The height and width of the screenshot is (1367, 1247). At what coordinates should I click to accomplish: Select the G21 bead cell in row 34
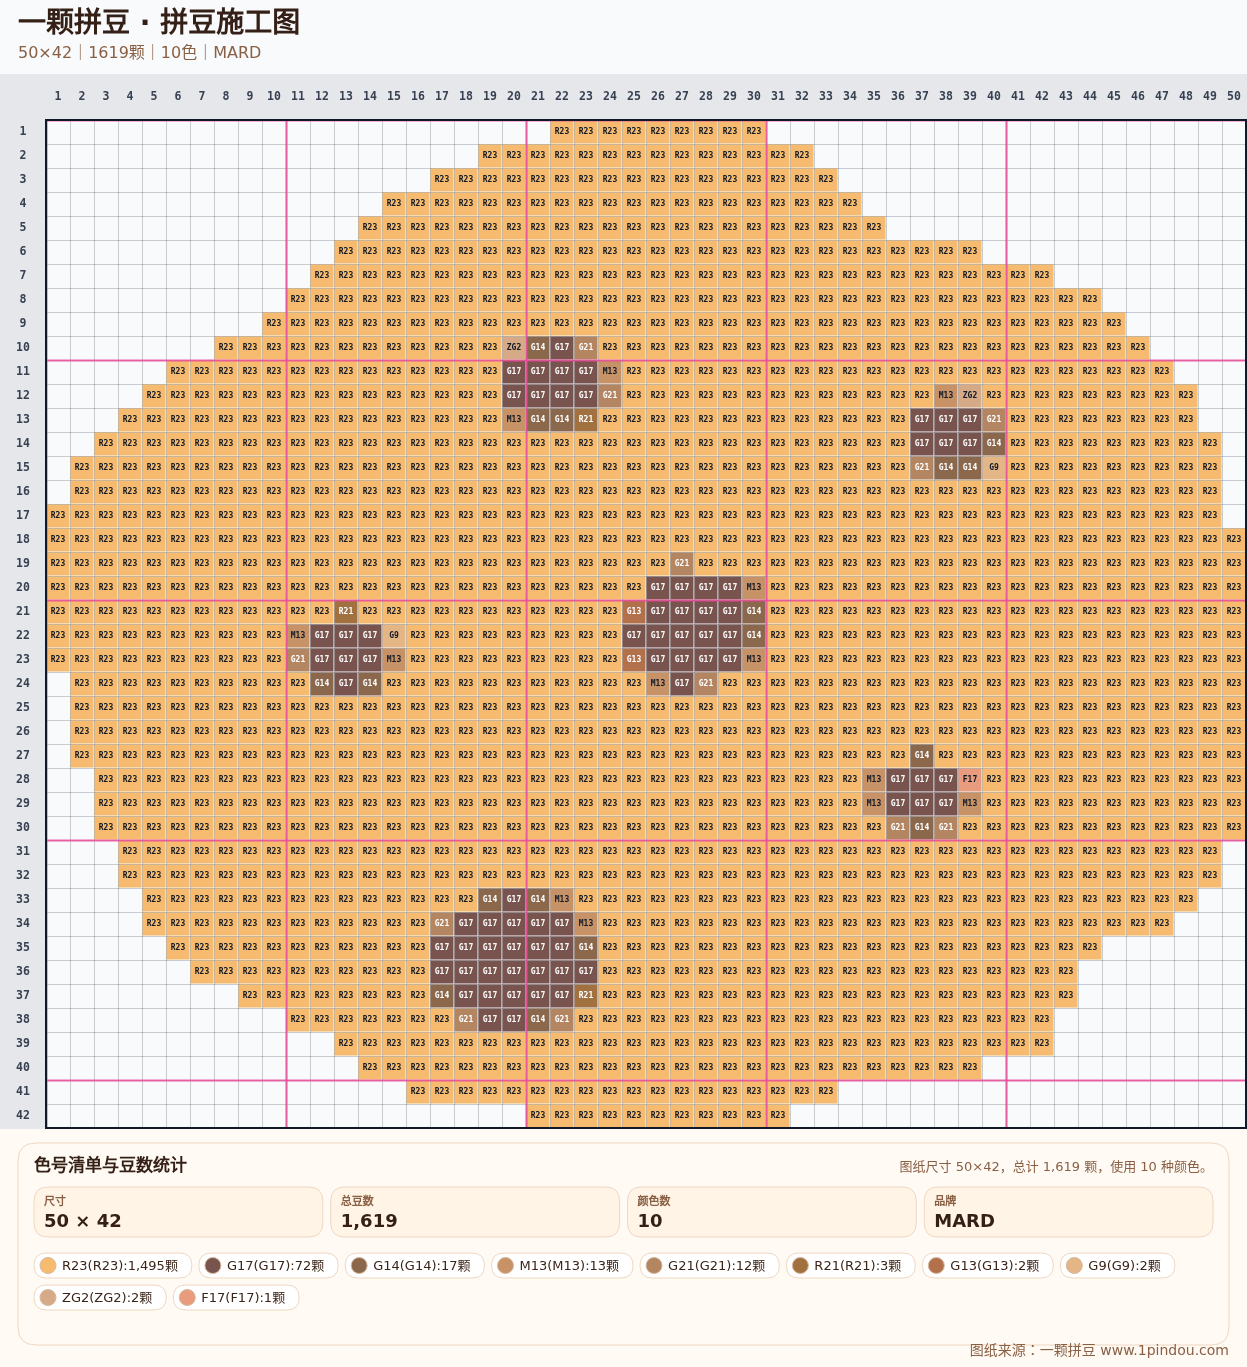tap(442, 923)
